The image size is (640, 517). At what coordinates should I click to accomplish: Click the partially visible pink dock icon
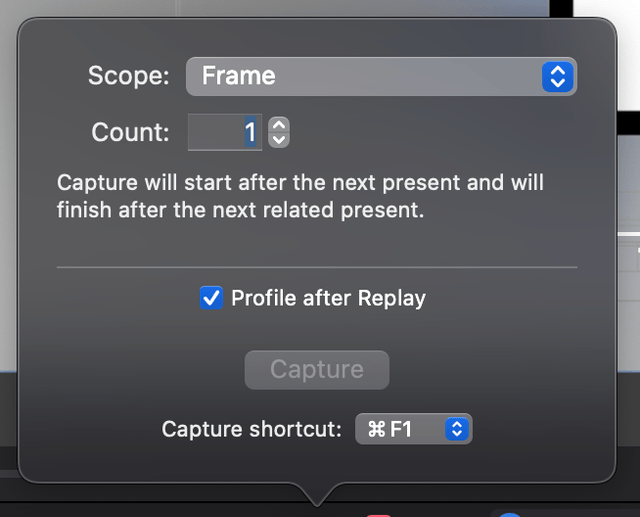(x=379, y=514)
